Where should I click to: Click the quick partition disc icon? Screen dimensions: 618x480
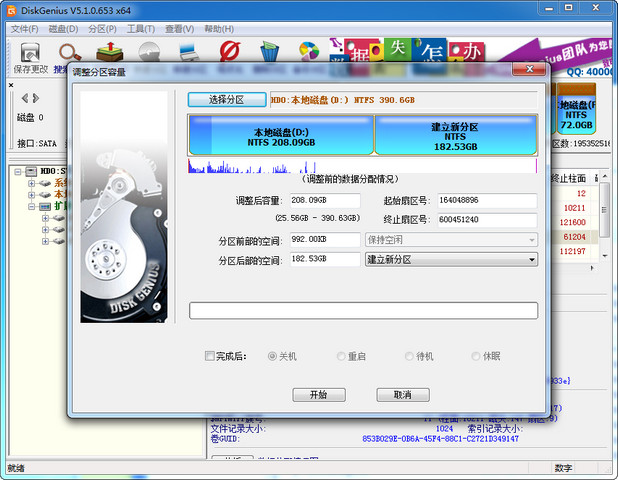click(149, 52)
